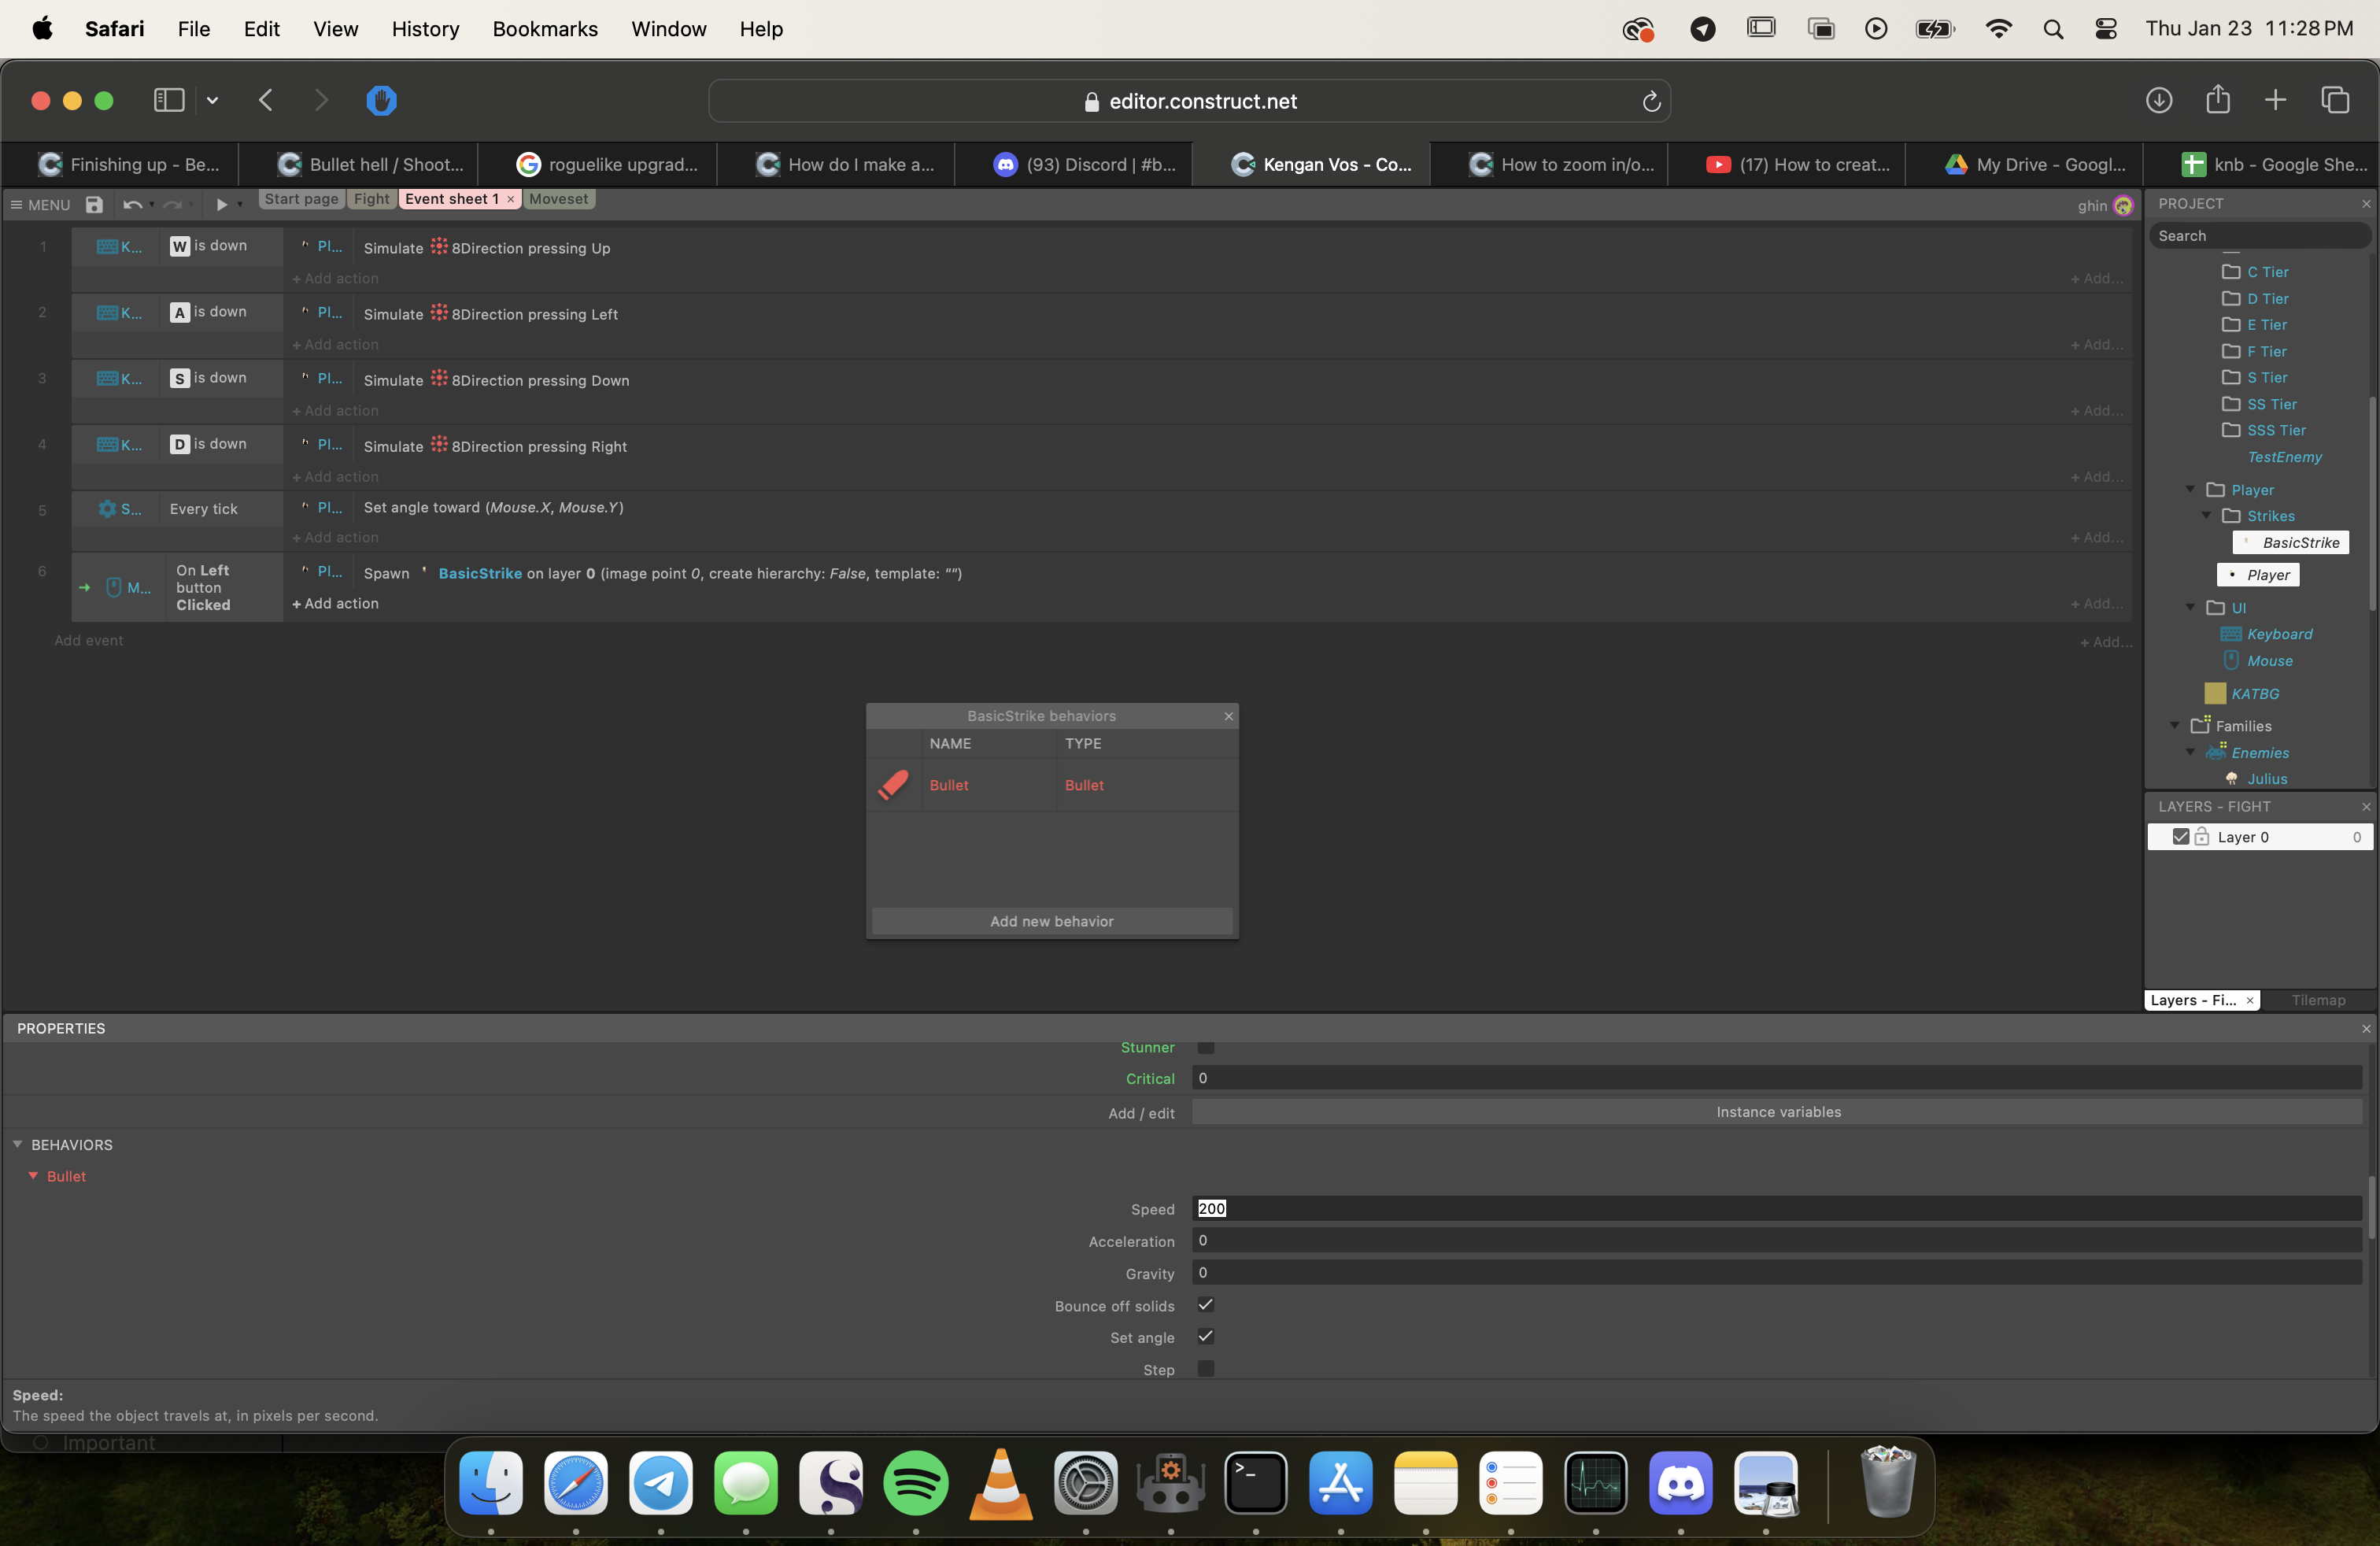Click the save project icon
This screenshot has height=1546, width=2380.
pyautogui.click(x=94, y=204)
